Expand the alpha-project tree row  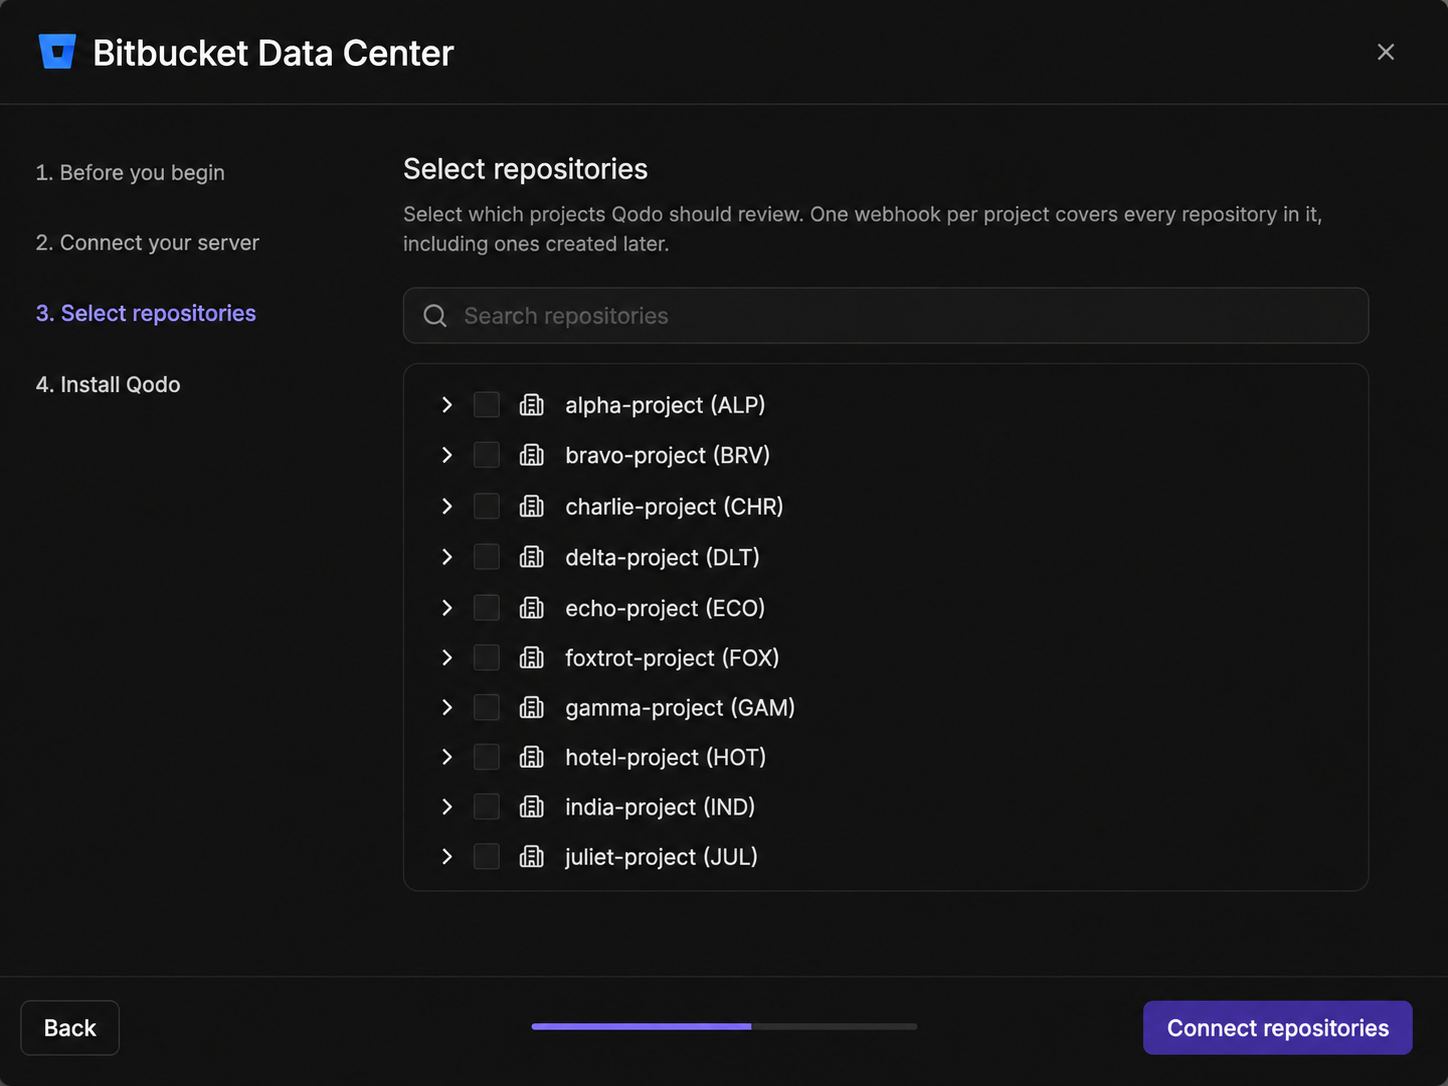click(447, 405)
